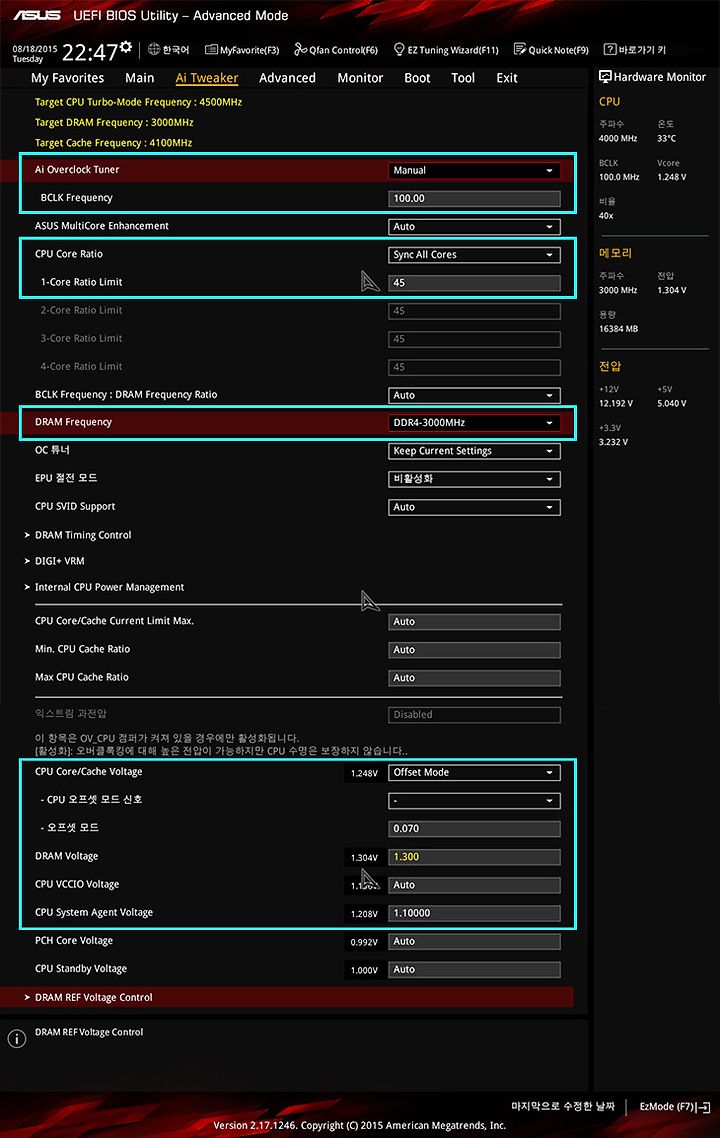The height and width of the screenshot is (1138, 720).
Task: Click the Target DRAM Frequency : 3000MHz text
Action: click(x=114, y=123)
